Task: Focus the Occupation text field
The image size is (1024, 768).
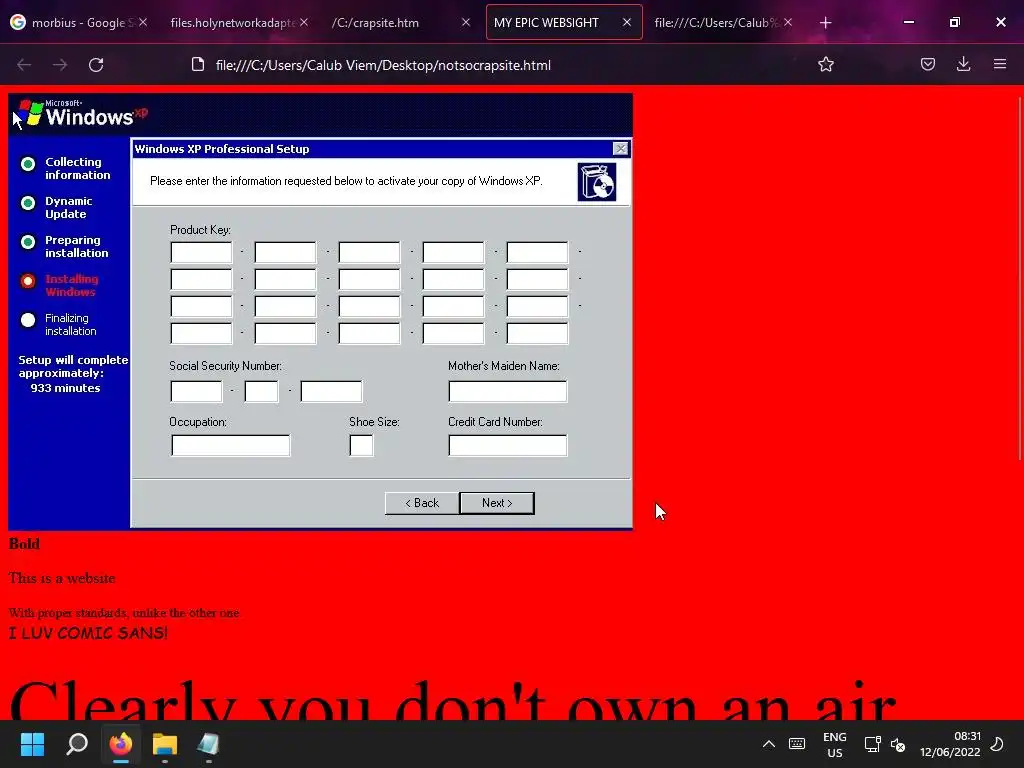Action: (231, 445)
